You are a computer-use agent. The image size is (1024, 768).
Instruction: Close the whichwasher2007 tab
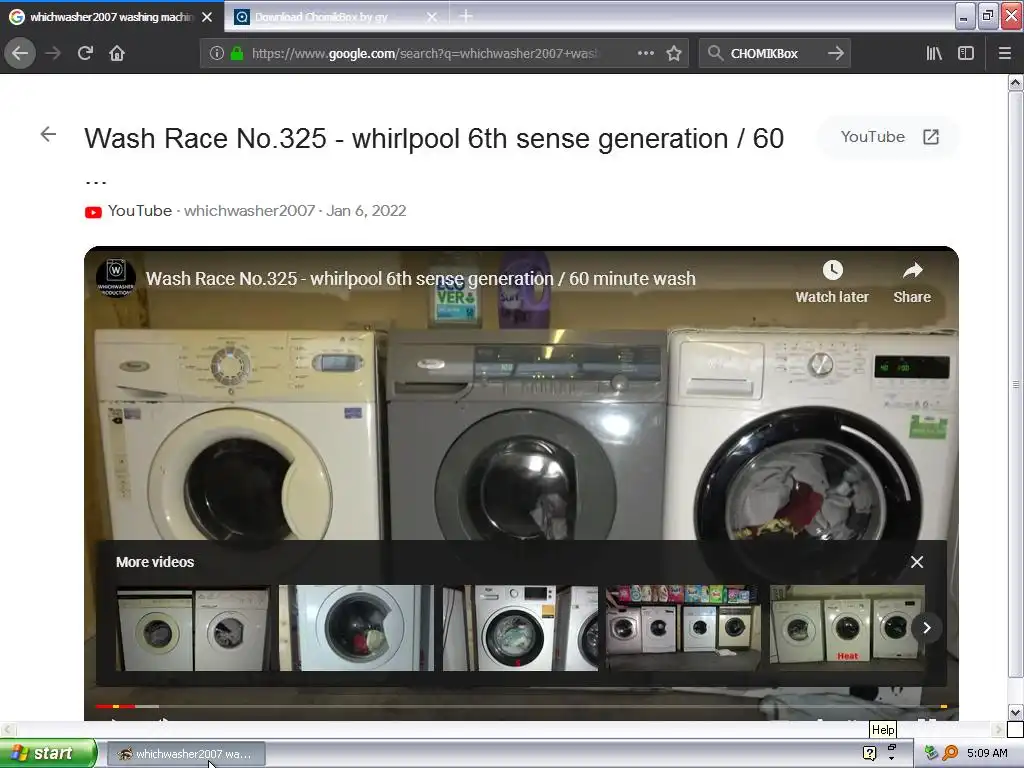point(207,17)
